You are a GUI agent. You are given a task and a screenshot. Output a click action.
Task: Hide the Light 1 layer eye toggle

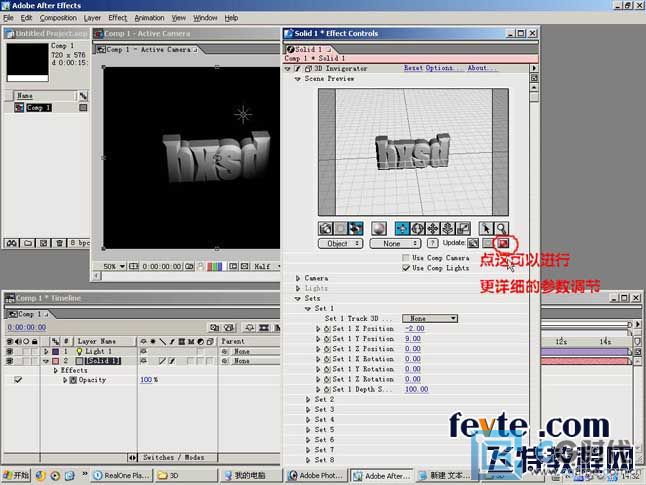point(9,351)
